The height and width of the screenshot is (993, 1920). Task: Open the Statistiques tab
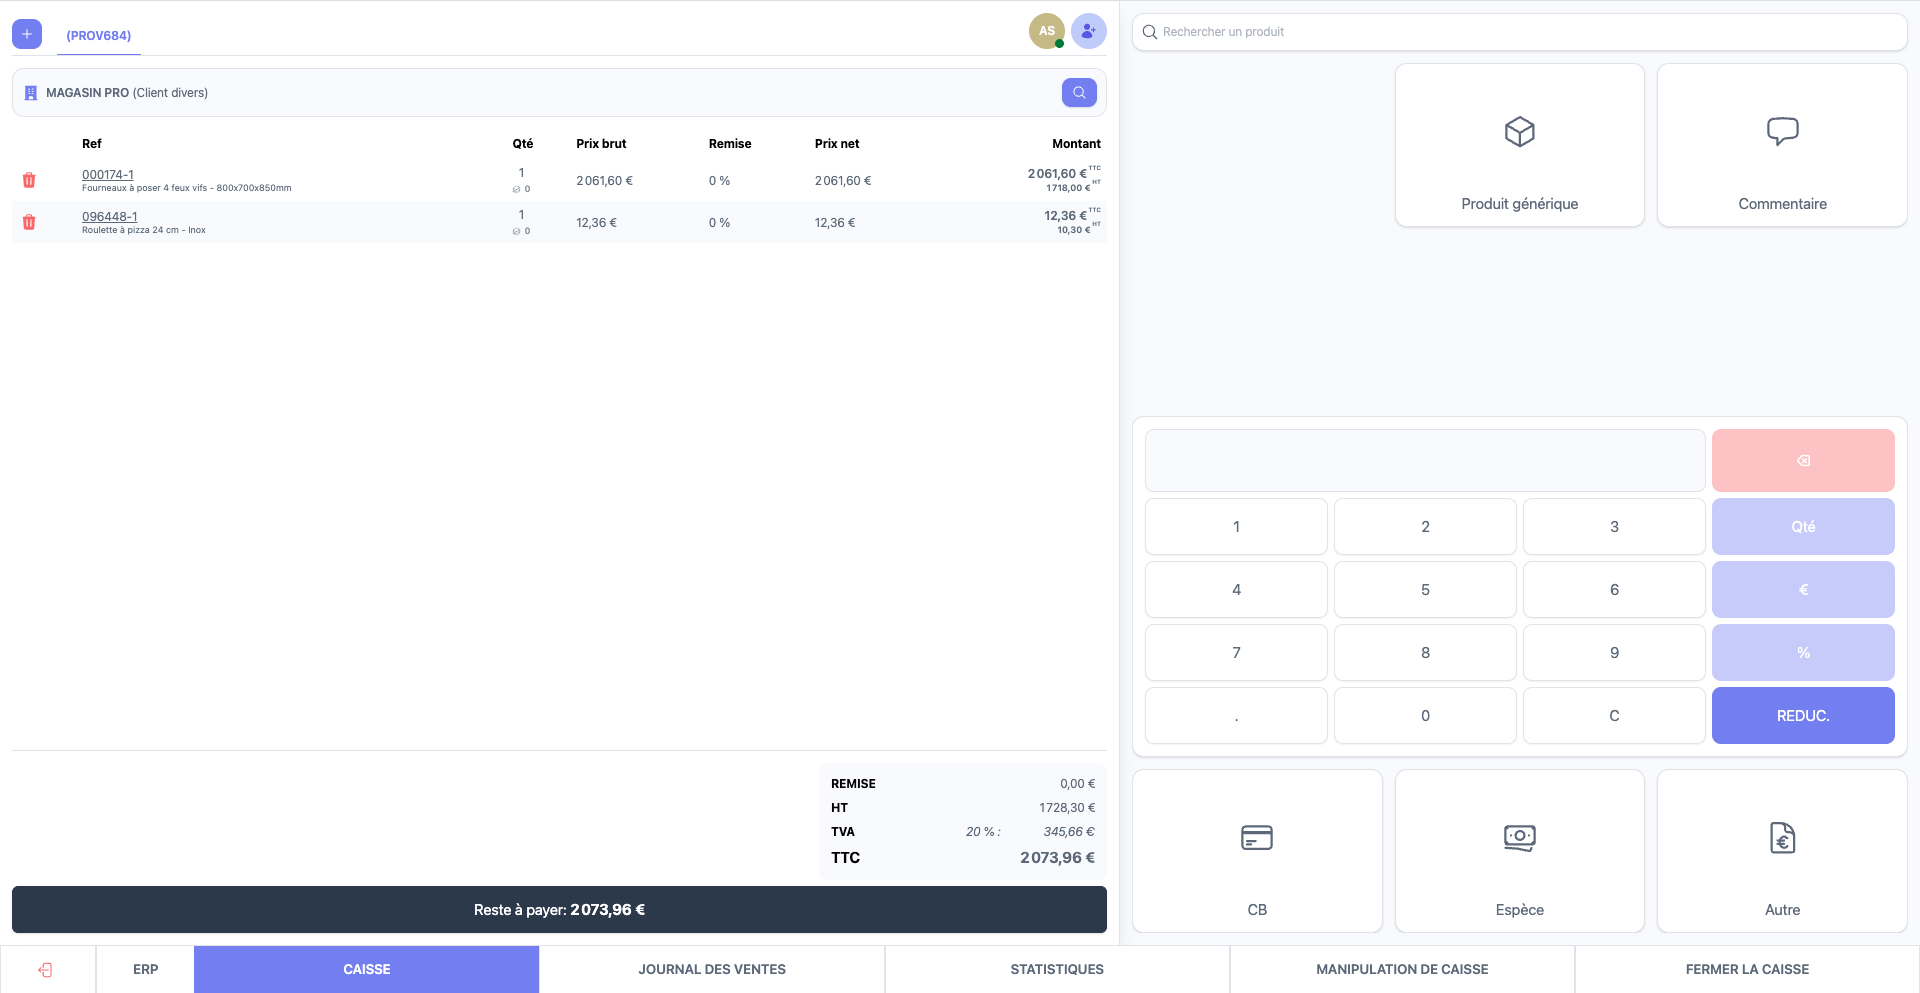coord(1056,969)
